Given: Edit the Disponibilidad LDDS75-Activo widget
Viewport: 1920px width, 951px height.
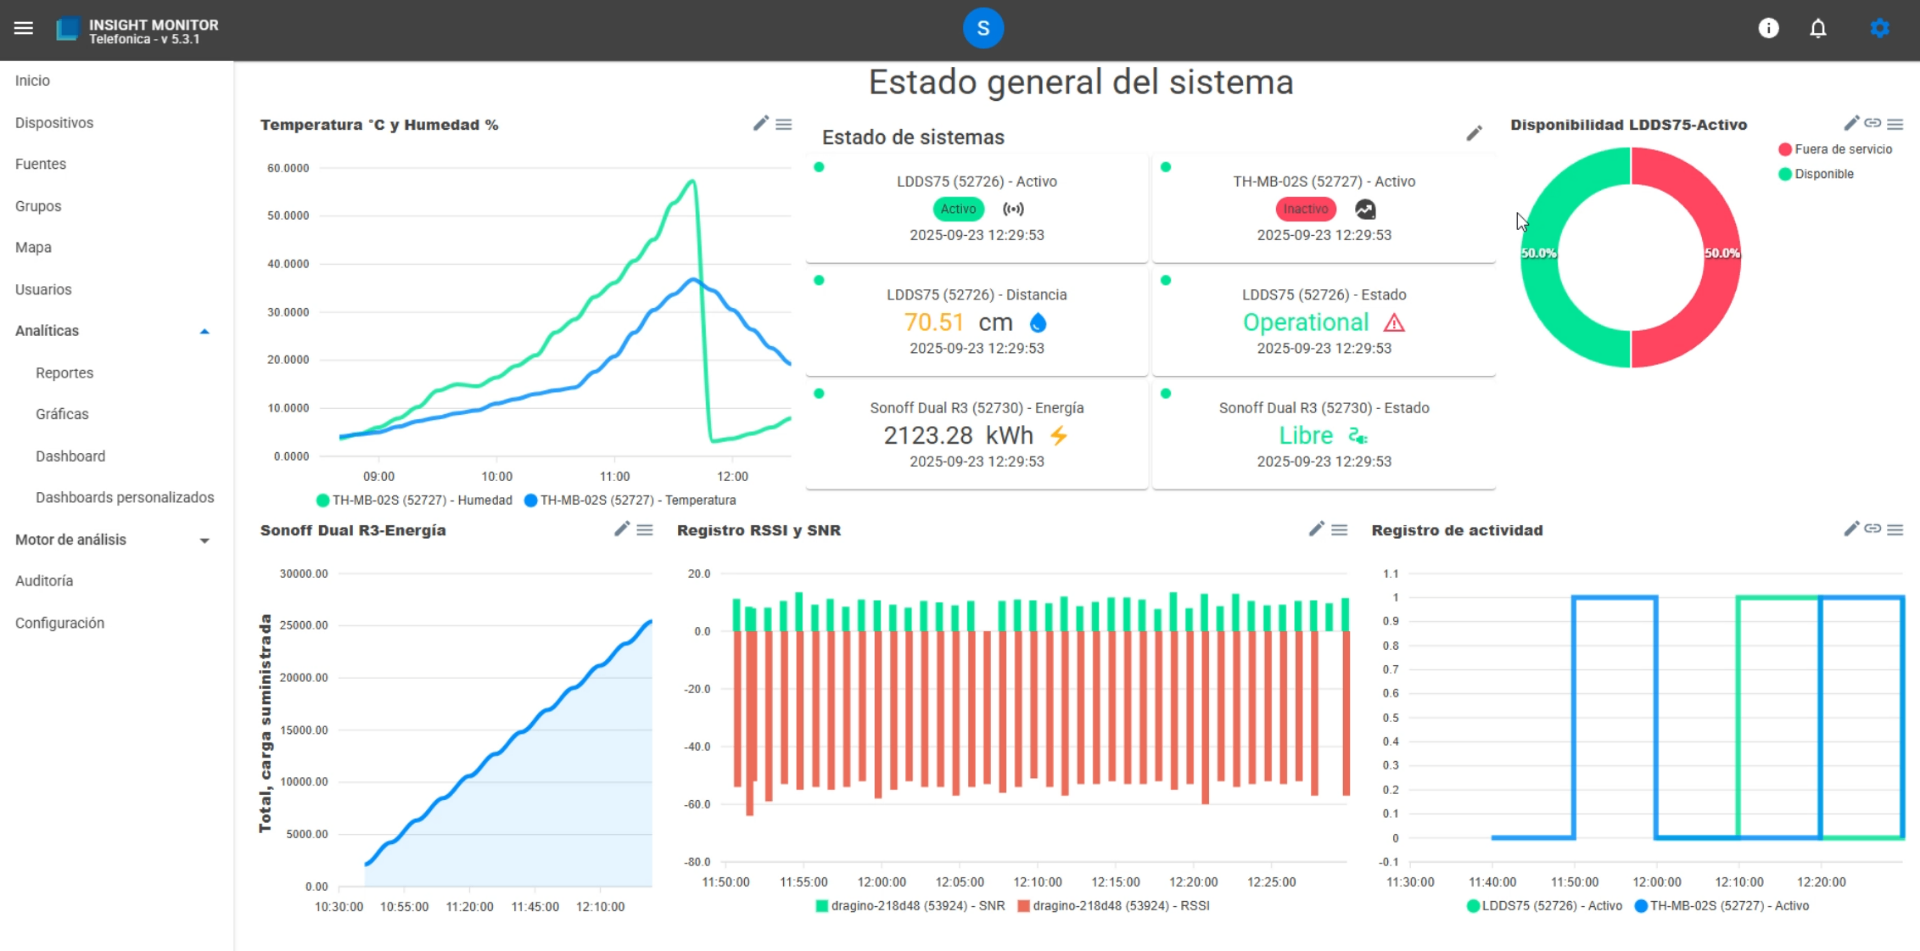Looking at the screenshot, I should pyautogui.click(x=1851, y=123).
